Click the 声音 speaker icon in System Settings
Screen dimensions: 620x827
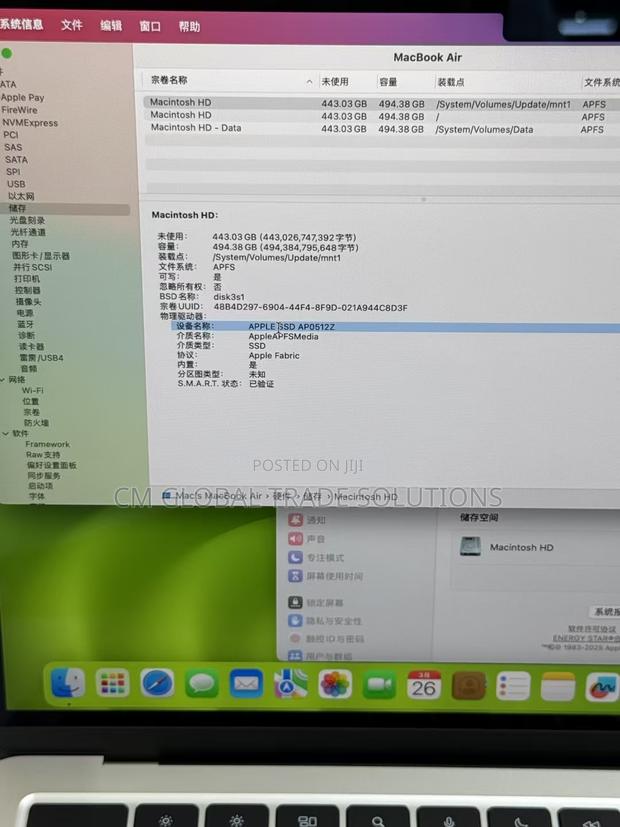click(x=295, y=538)
